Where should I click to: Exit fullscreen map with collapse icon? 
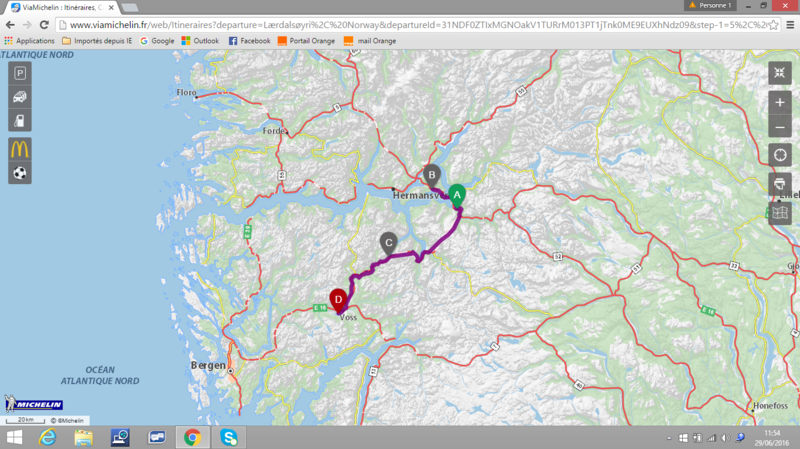pyautogui.click(x=780, y=73)
